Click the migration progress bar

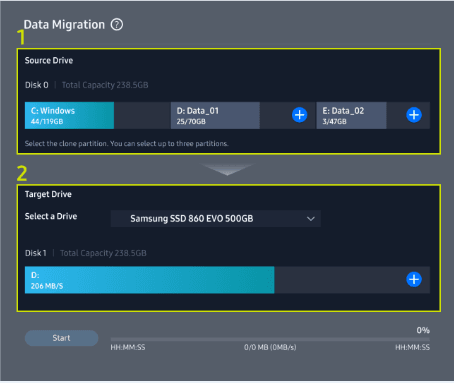(270, 339)
